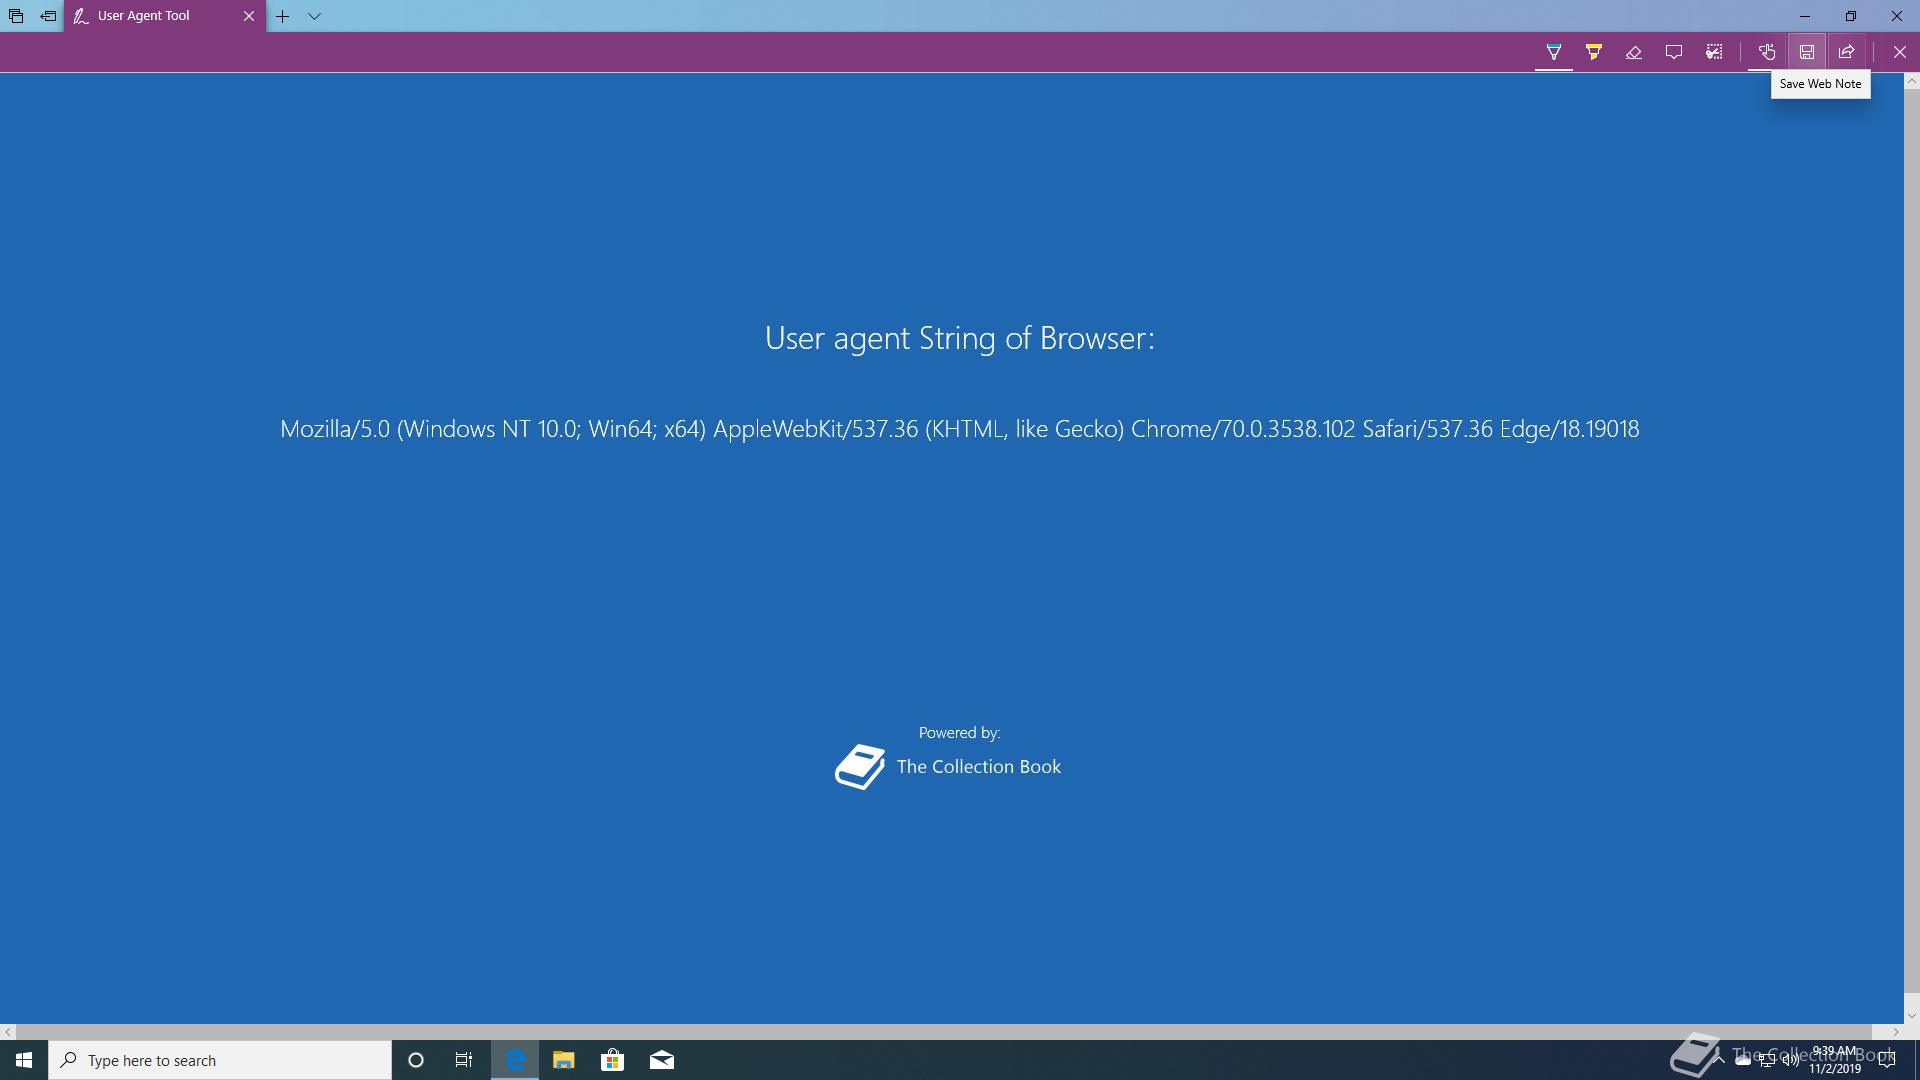Open tabs you've set aside
This screenshot has height=1080, width=1920.
point(16,16)
